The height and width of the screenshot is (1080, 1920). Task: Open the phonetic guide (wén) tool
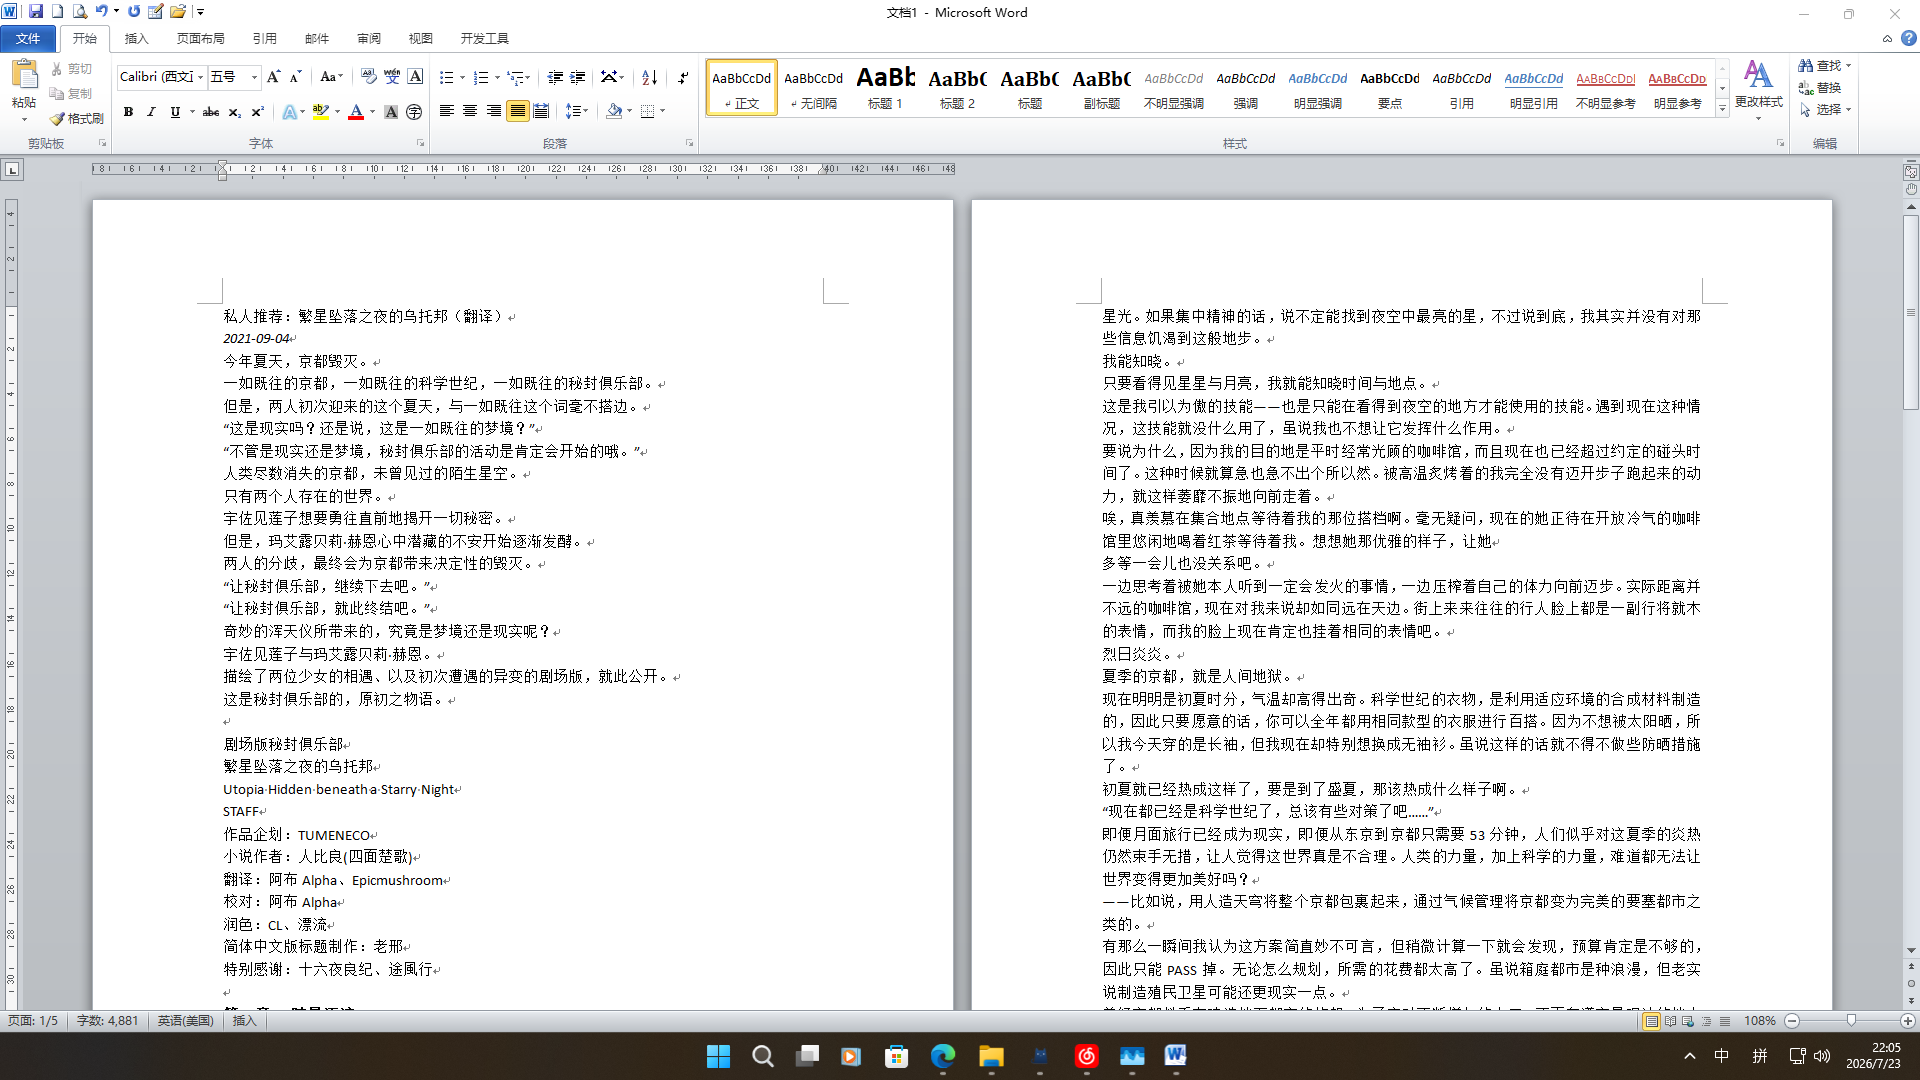tap(392, 77)
